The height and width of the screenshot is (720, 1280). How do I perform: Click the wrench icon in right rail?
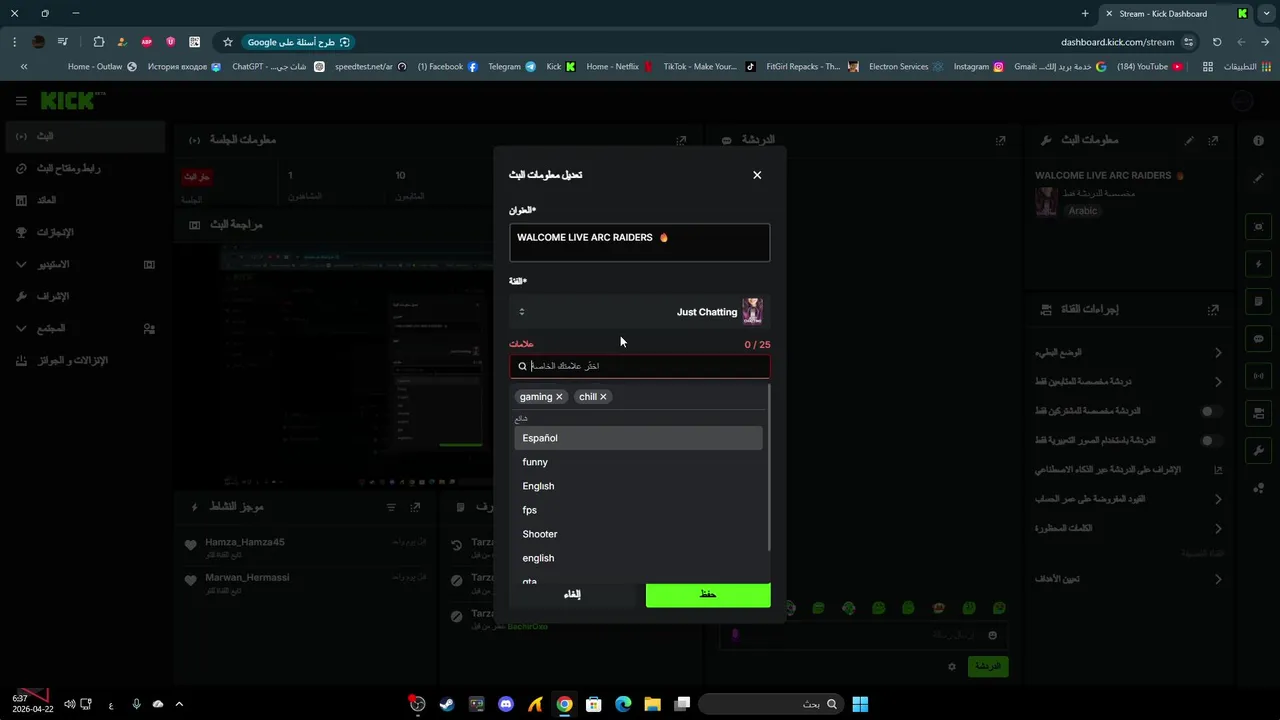click(x=1259, y=451)
